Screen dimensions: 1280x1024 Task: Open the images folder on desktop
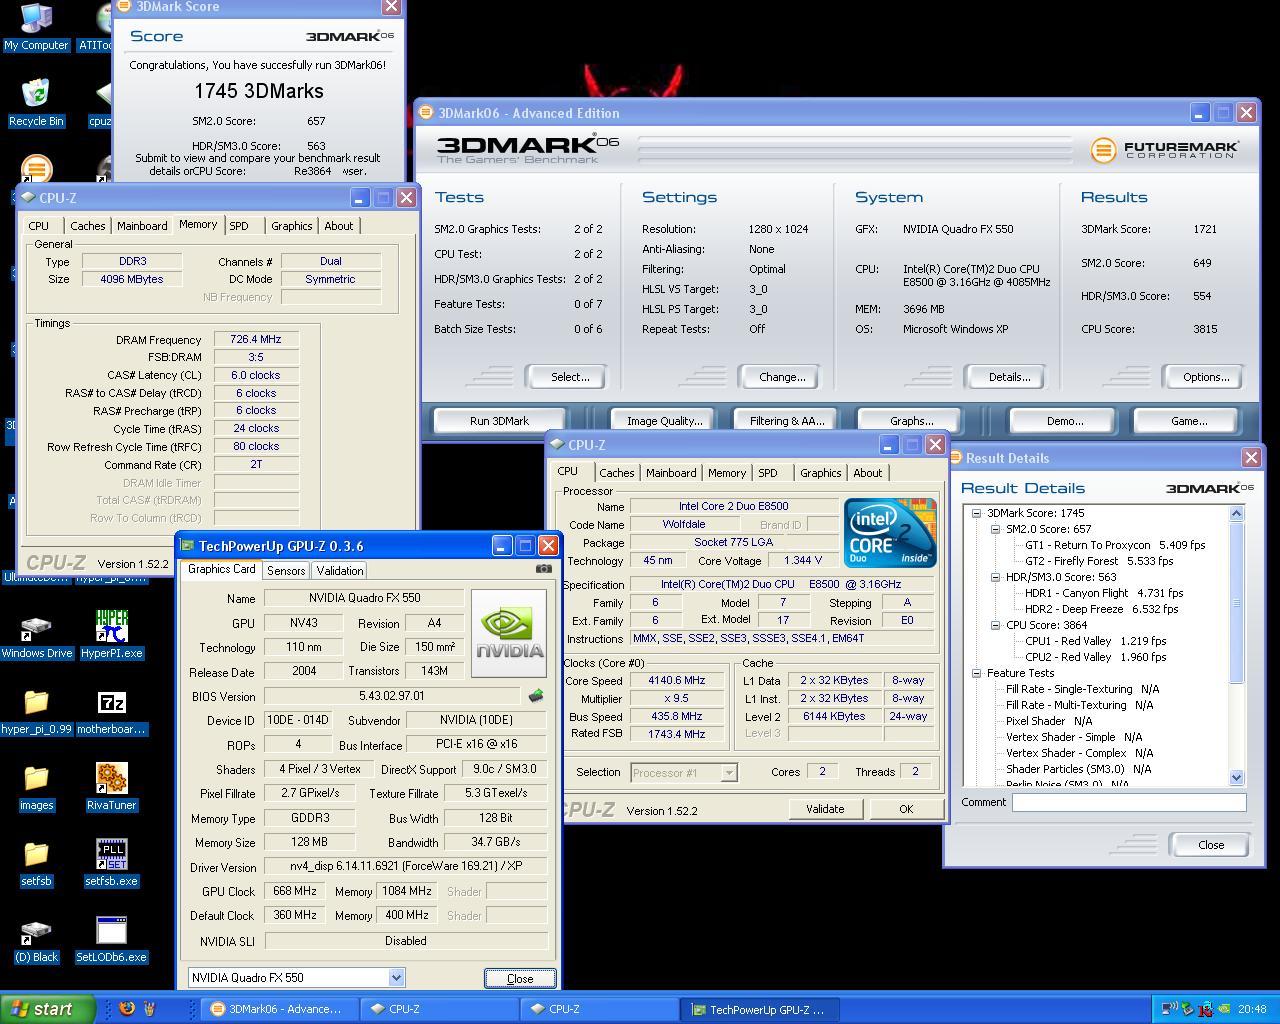pos(36,787)
